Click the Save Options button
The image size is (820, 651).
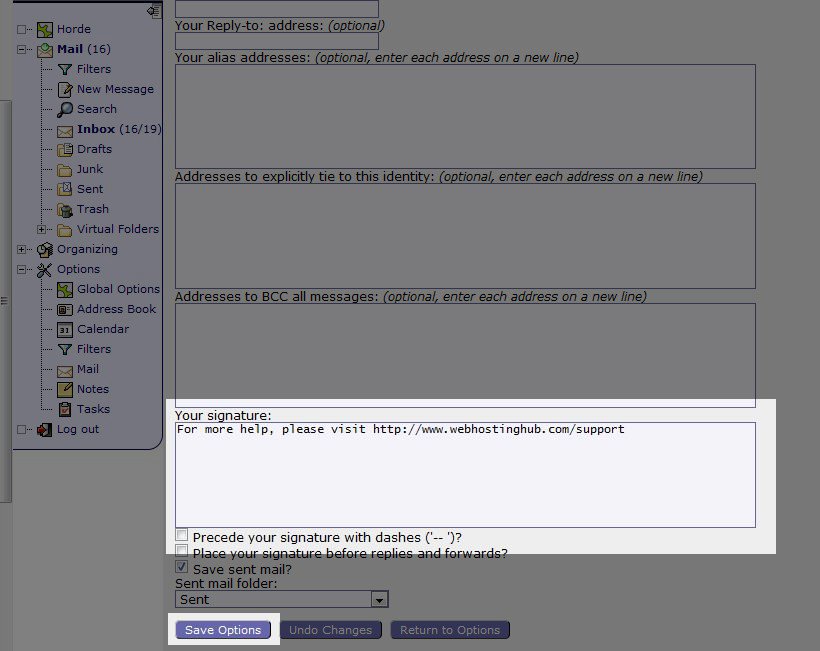pyautogui.click(x=222, y=630)
